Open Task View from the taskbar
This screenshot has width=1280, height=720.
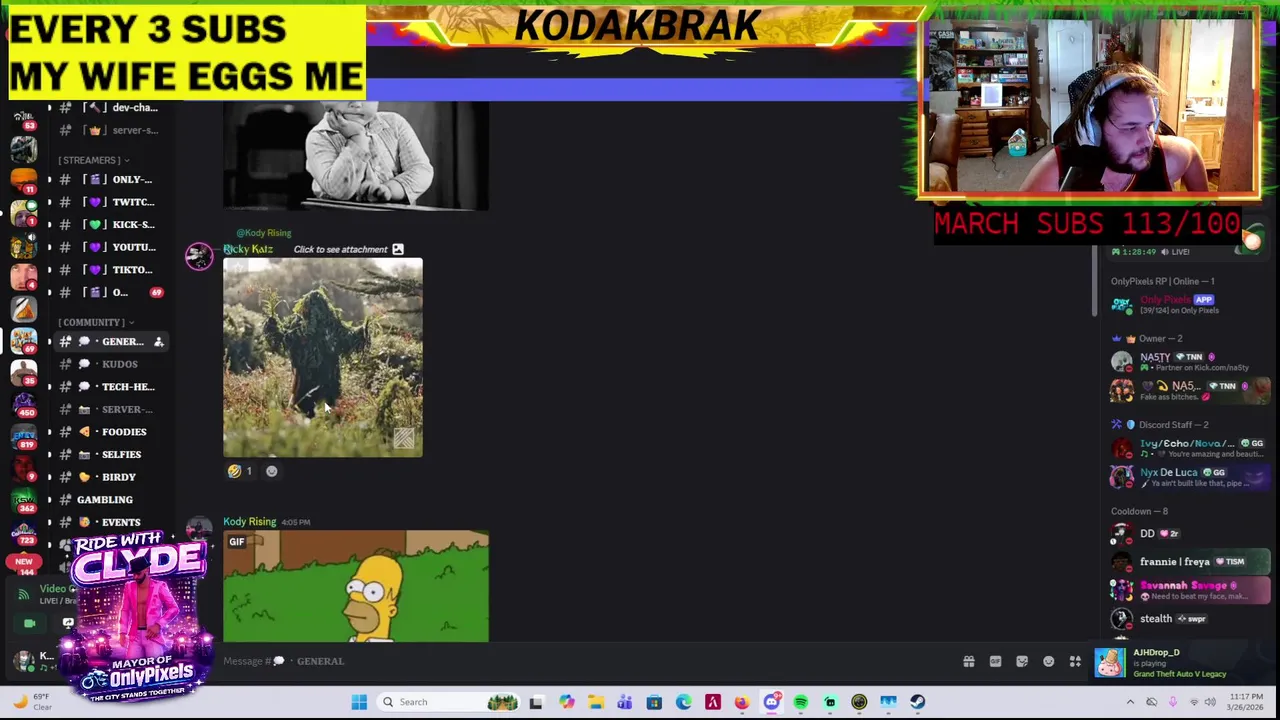click(536, 702)
